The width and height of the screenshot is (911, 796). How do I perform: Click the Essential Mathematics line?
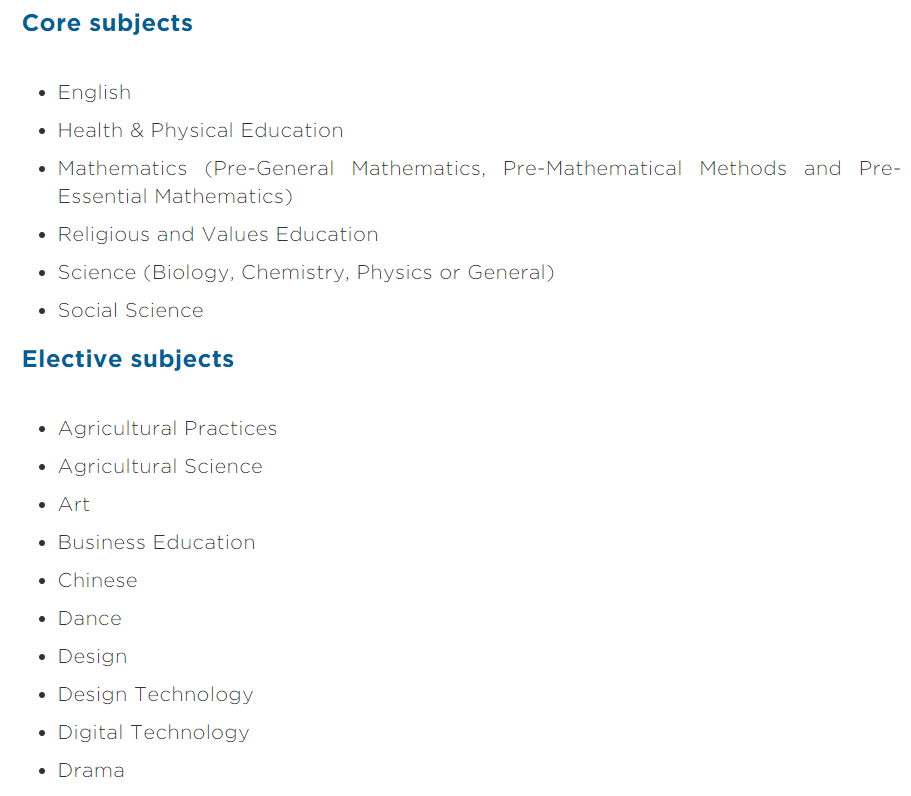click(x=175, y=196)
